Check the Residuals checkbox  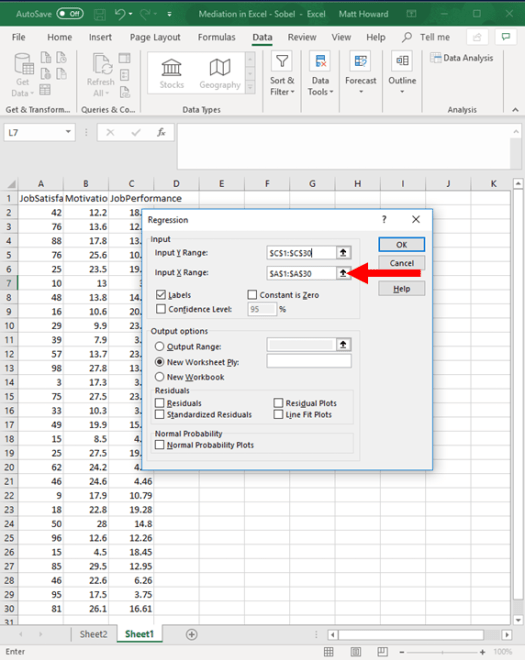coord(160,403)
